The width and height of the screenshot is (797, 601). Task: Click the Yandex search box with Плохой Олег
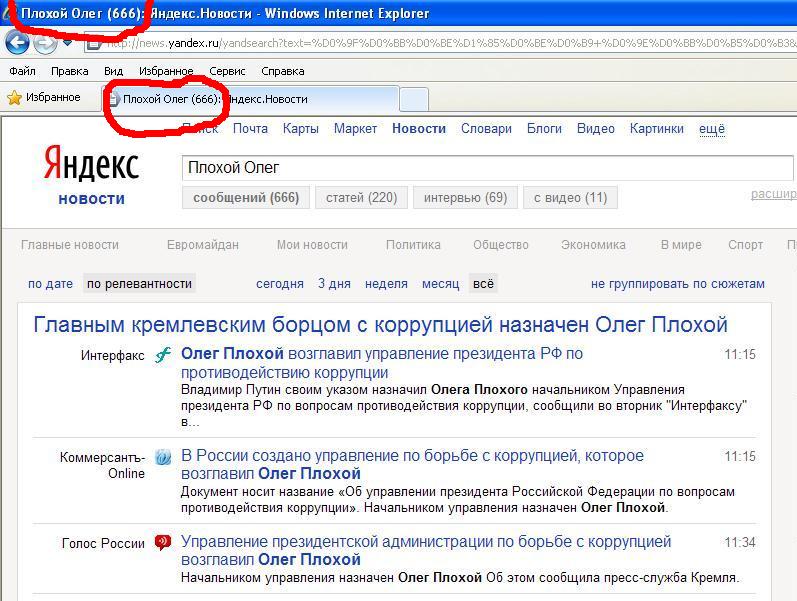point(487,167)
